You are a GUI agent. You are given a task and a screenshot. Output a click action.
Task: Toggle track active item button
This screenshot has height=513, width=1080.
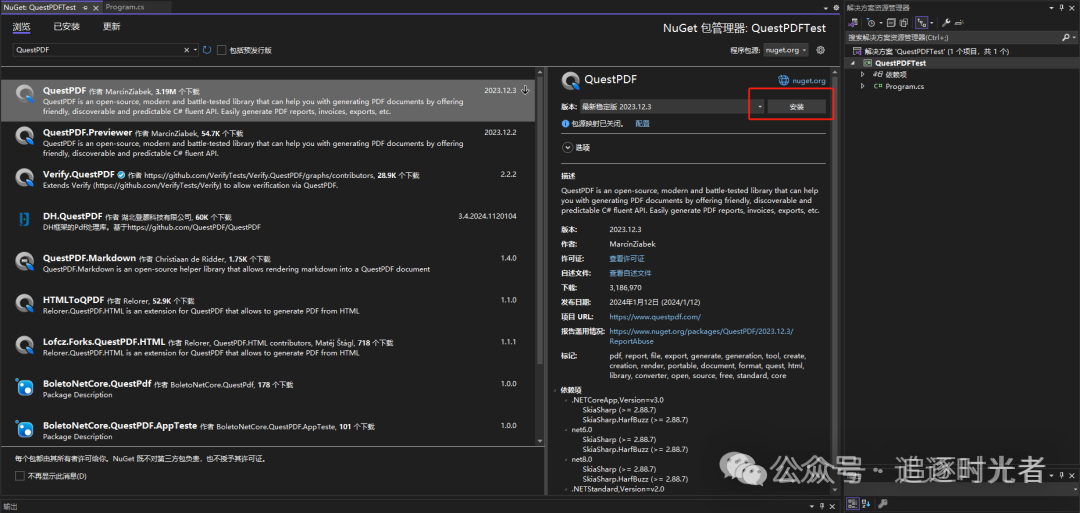[x=922, y=23]
